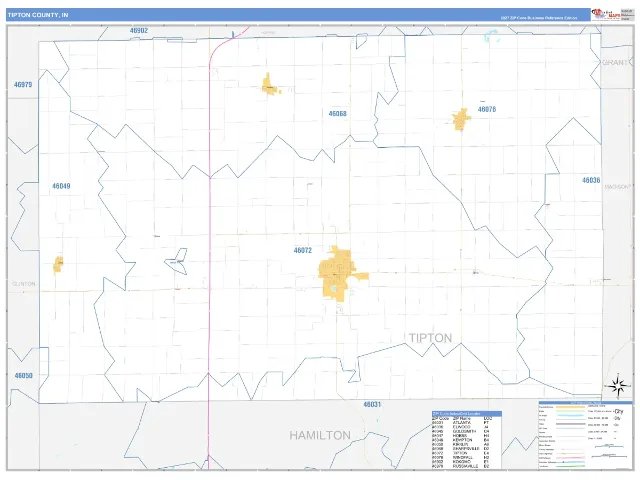Click the compass rose icon

pyautogui.click(x=618, y=386)
